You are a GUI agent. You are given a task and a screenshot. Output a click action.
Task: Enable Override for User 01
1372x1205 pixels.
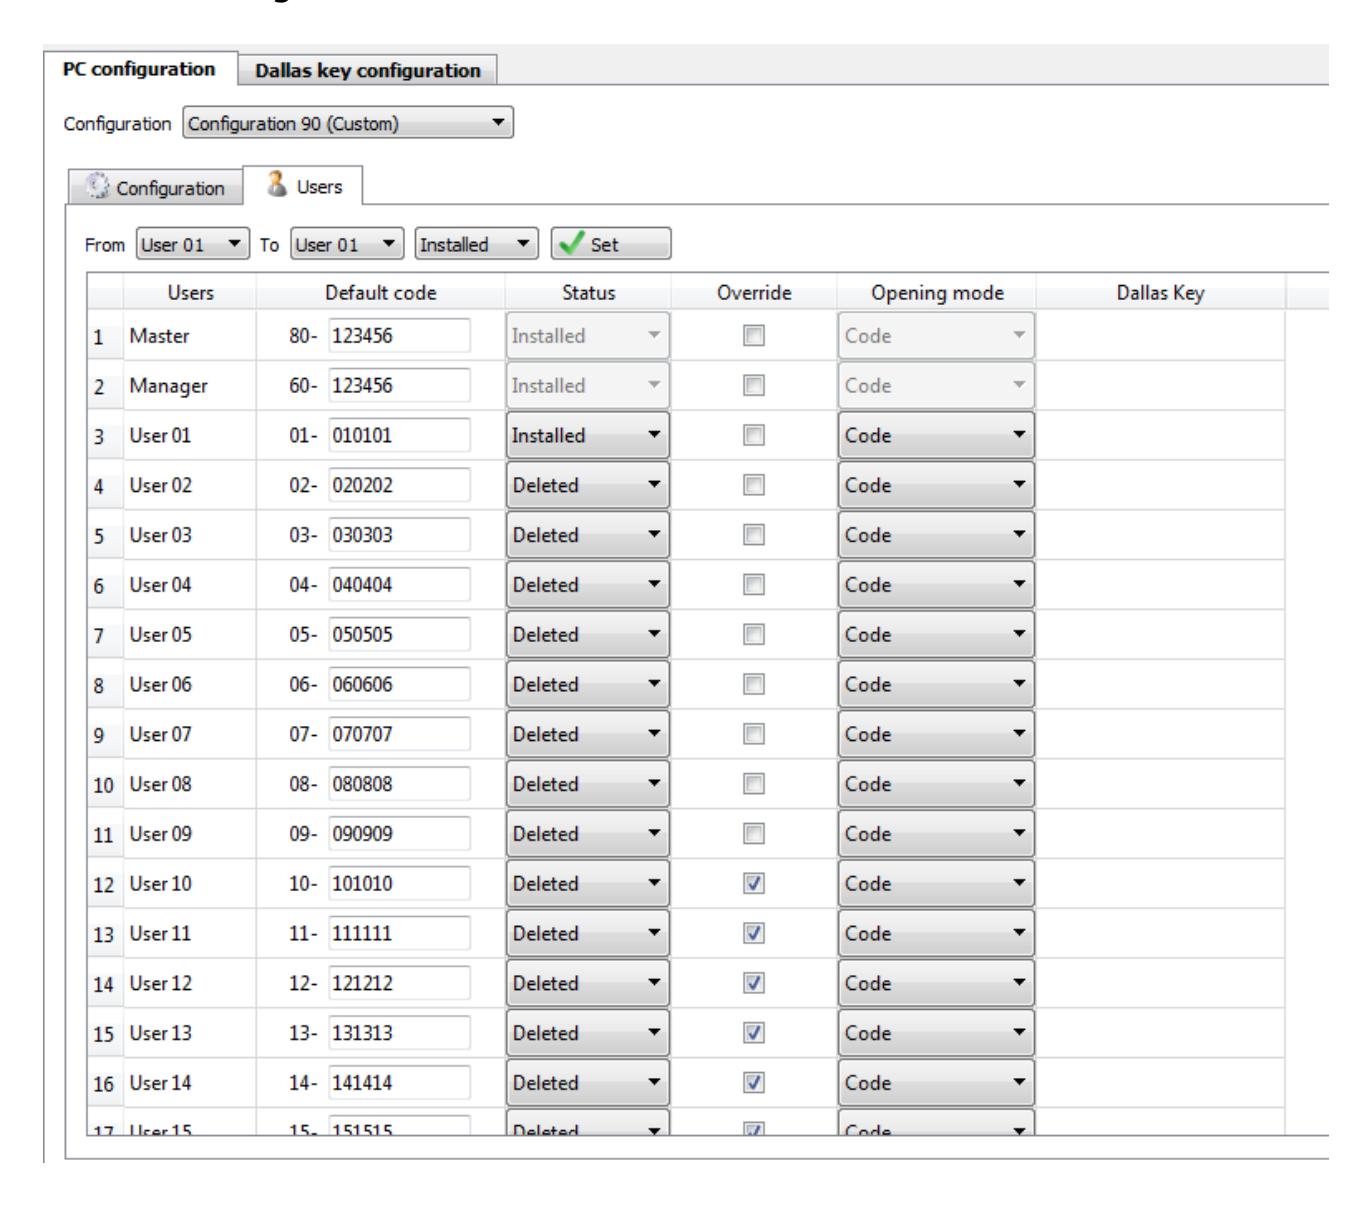tap(753, 436)
